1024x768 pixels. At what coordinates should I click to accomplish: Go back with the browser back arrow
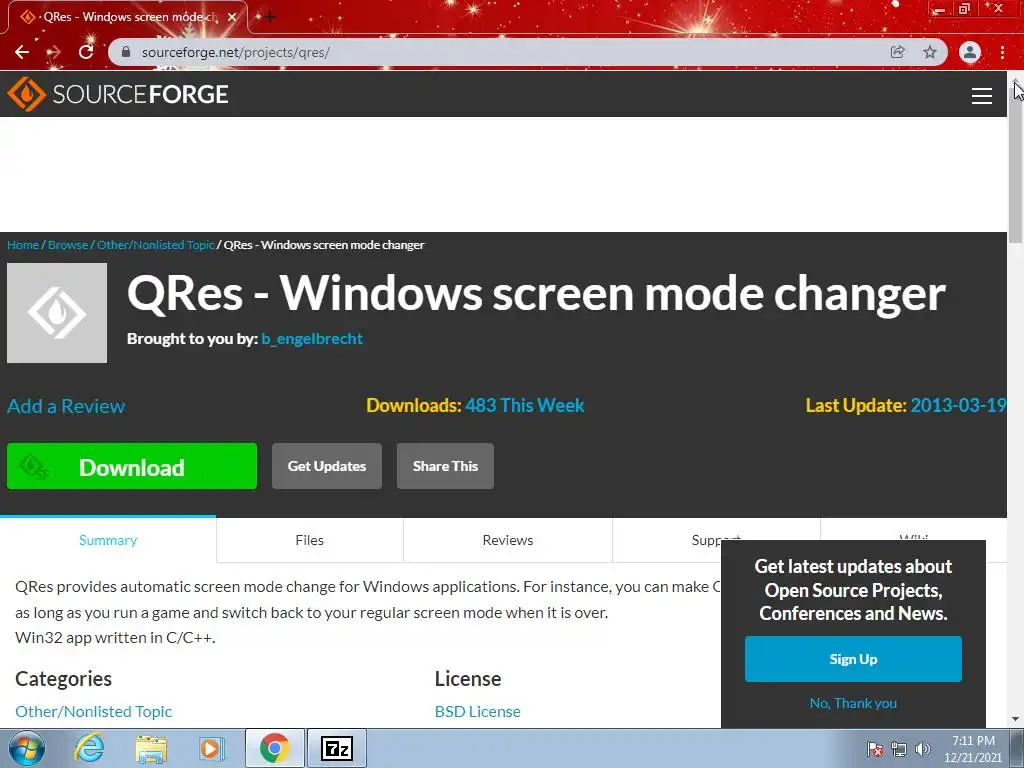22,52
